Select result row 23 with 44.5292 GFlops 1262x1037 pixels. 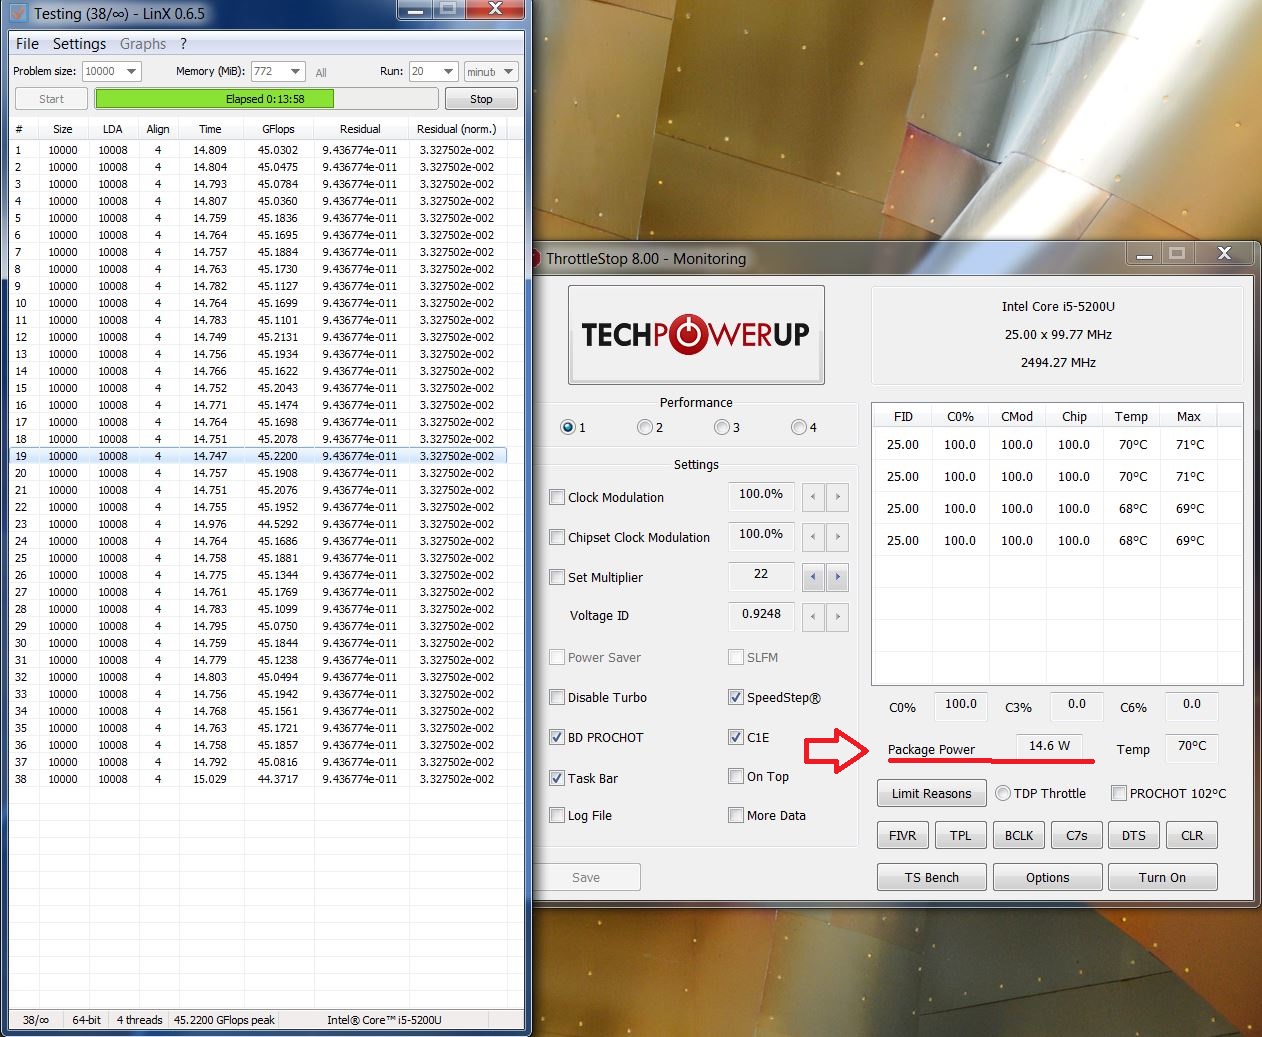coord(258,524)
